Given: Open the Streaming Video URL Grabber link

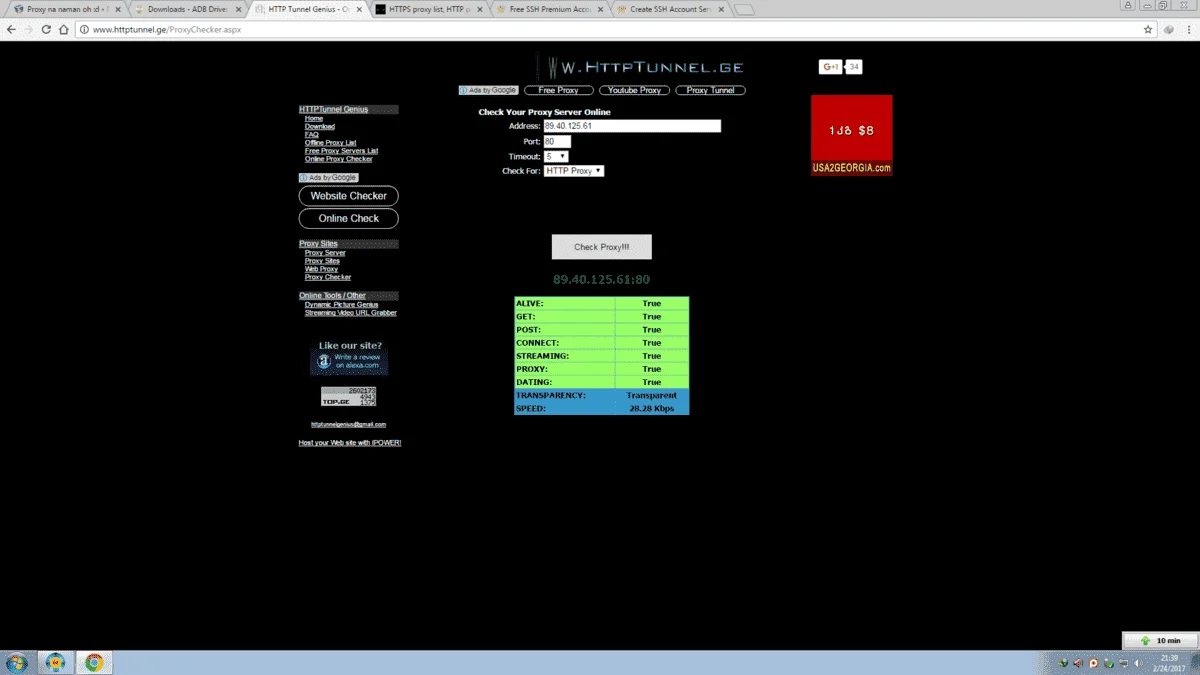Looking at the screenshot, I should tap(351, 313).
